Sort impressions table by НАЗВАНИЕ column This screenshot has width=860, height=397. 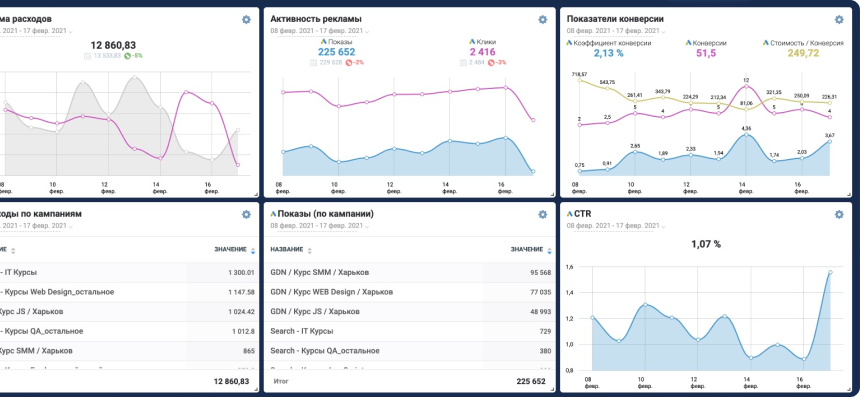tap(291, 250)
